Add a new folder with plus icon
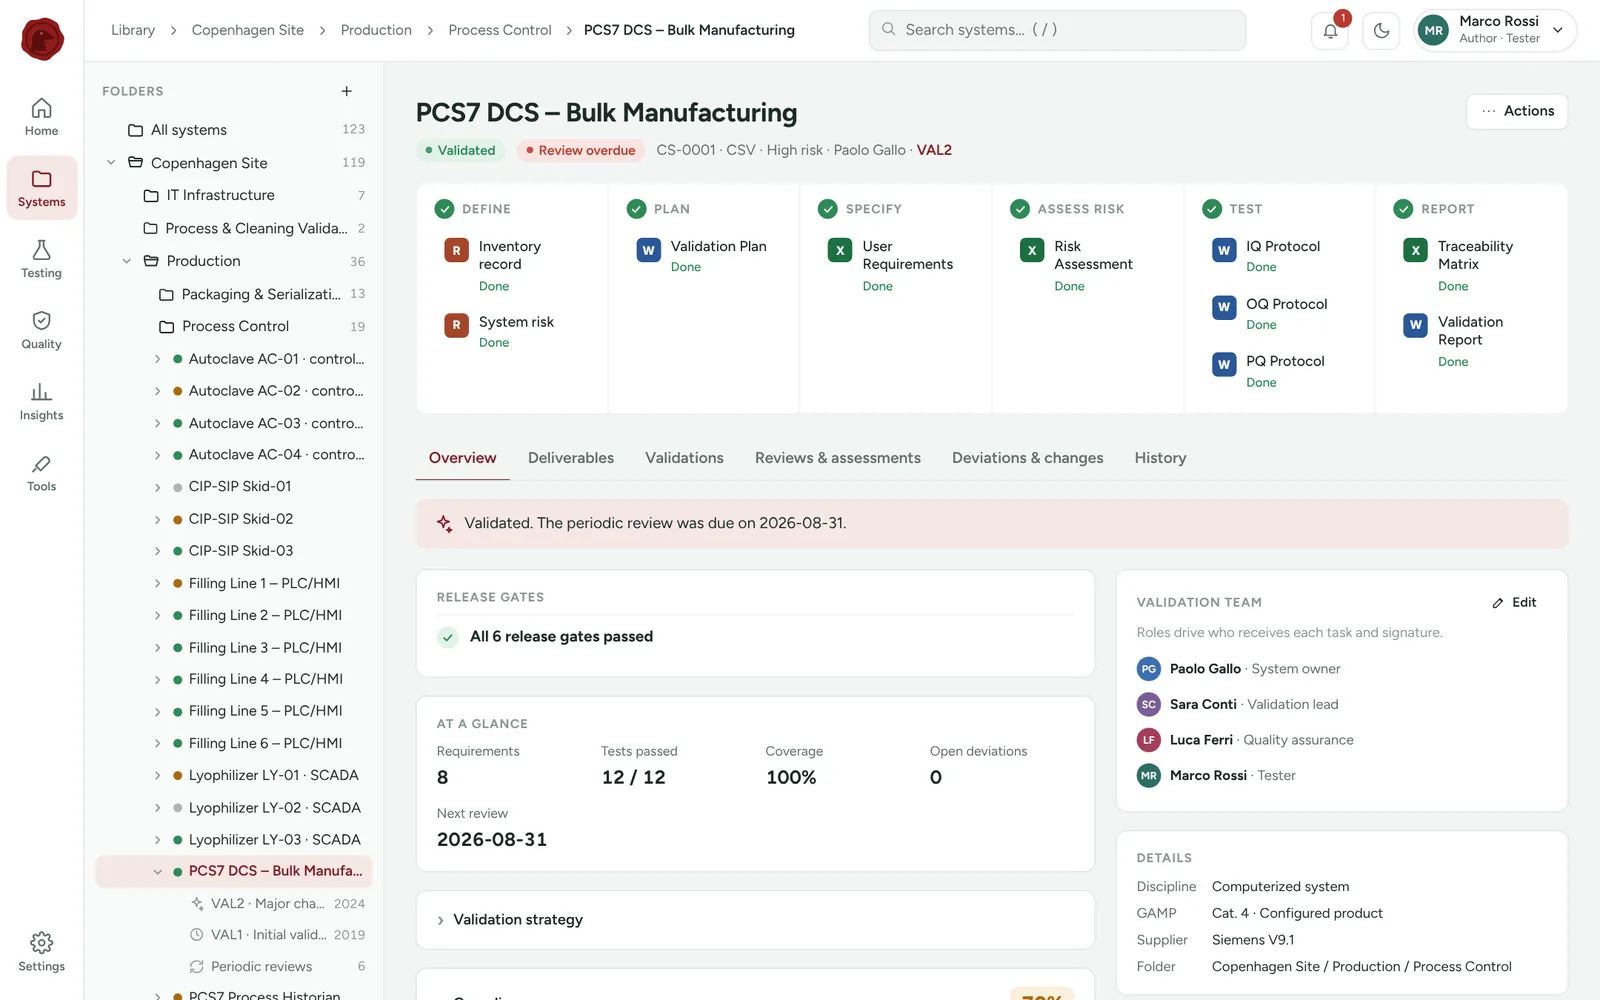 point(346,91)
